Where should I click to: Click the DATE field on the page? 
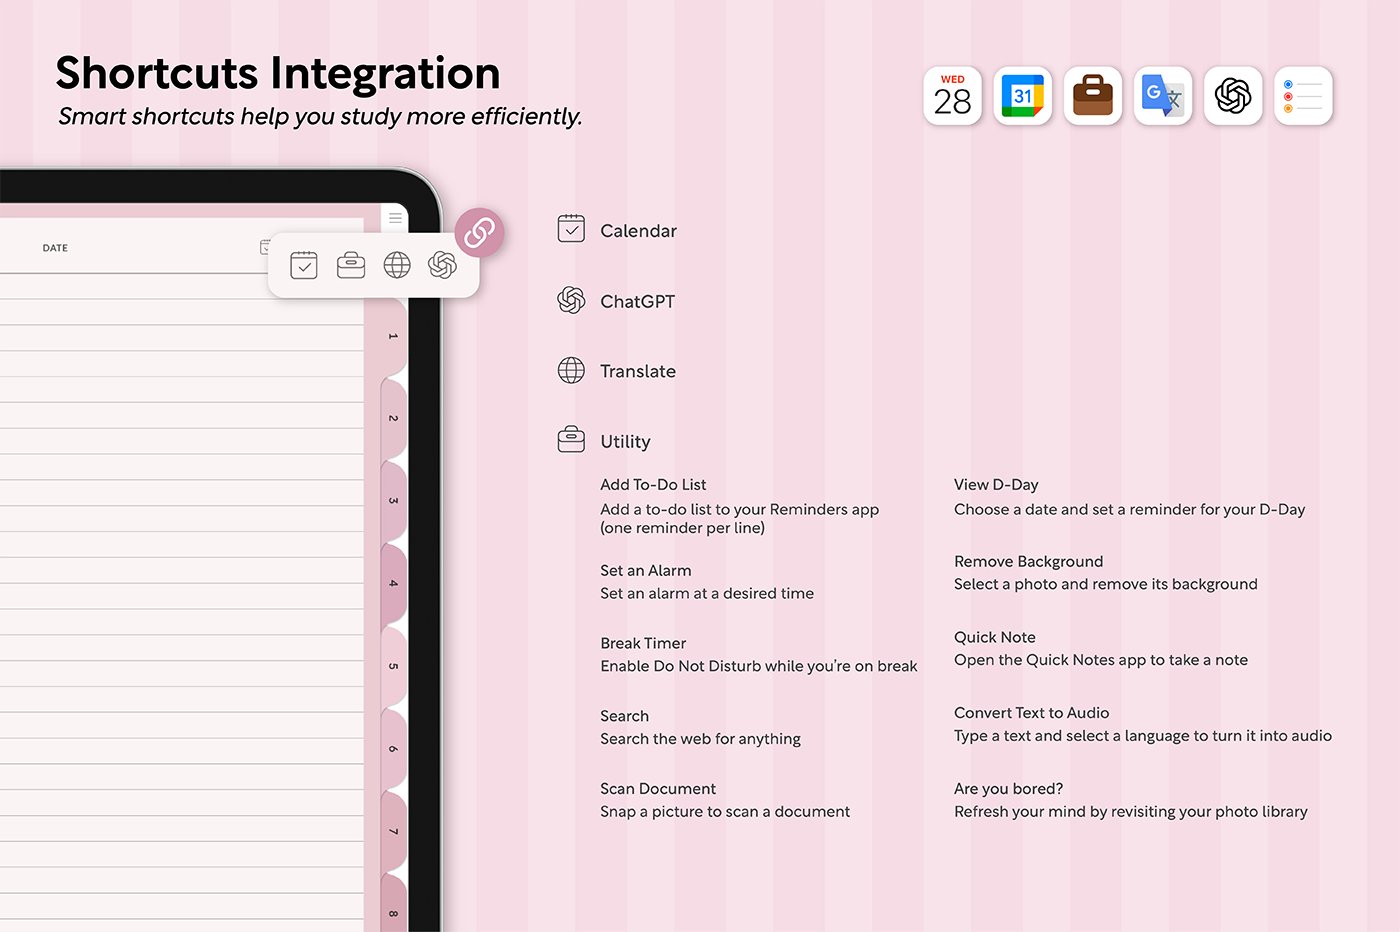tap(55, 248)
